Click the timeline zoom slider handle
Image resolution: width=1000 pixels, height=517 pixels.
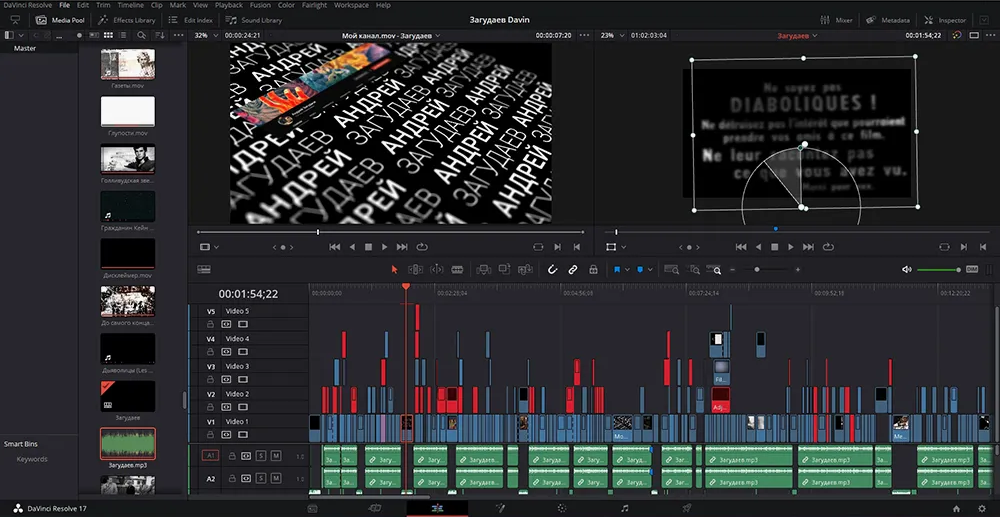(757, 270)
